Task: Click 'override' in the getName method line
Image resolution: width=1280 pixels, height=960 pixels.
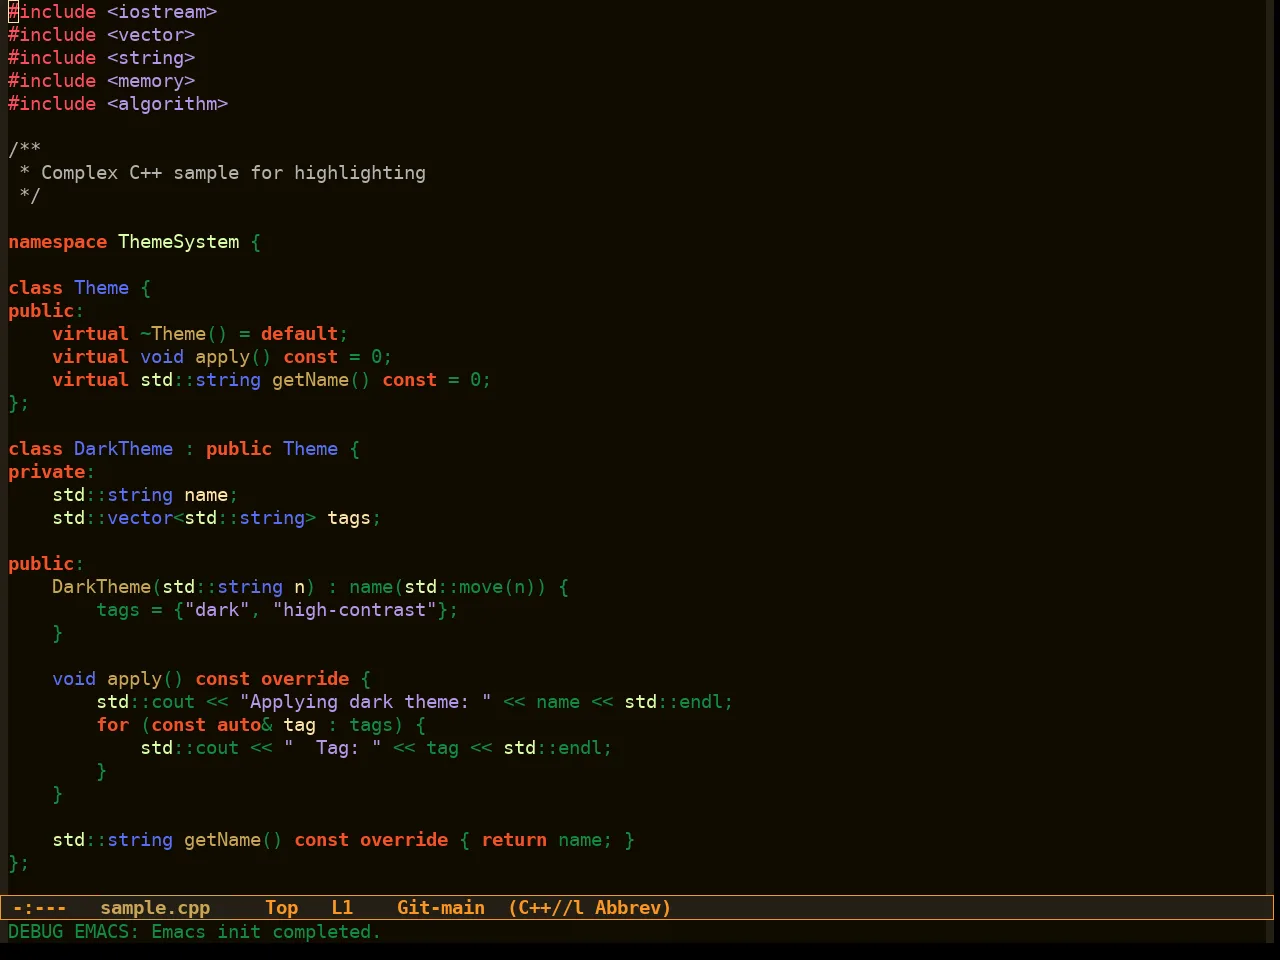Action: point(404,840)
